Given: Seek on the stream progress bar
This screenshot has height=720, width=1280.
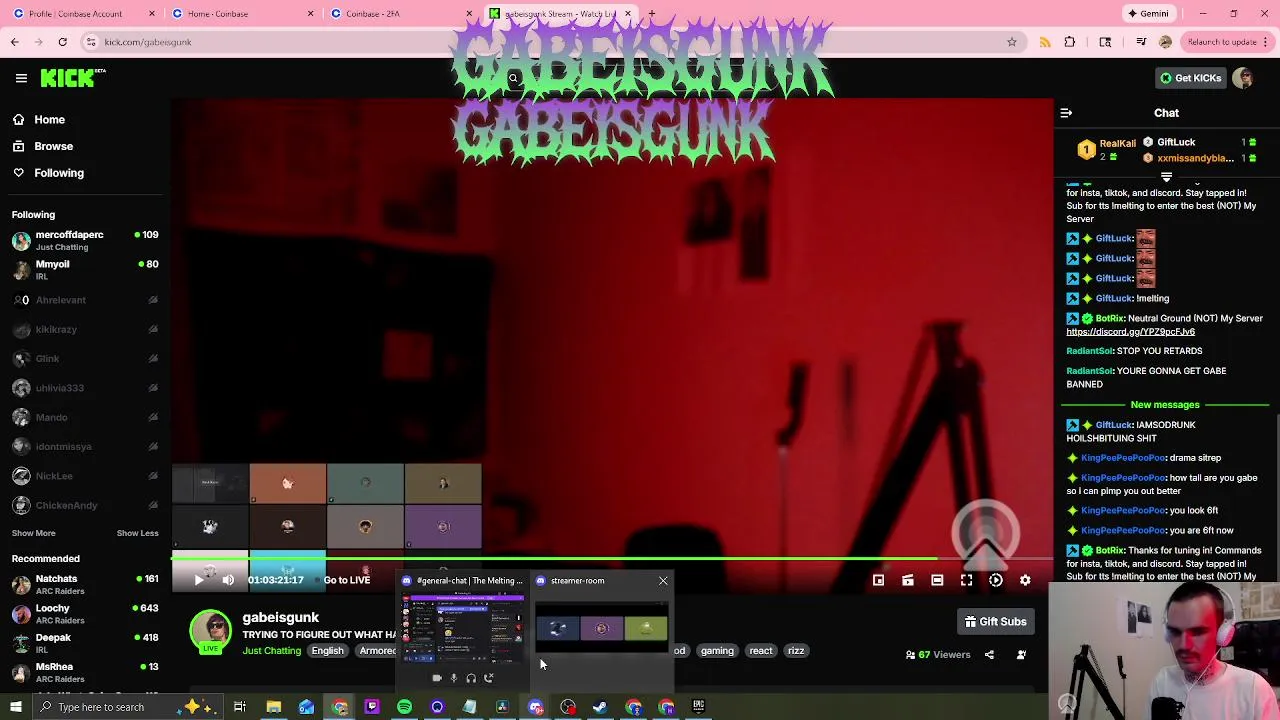Looking at the screenshot, I should coord(612,559).
